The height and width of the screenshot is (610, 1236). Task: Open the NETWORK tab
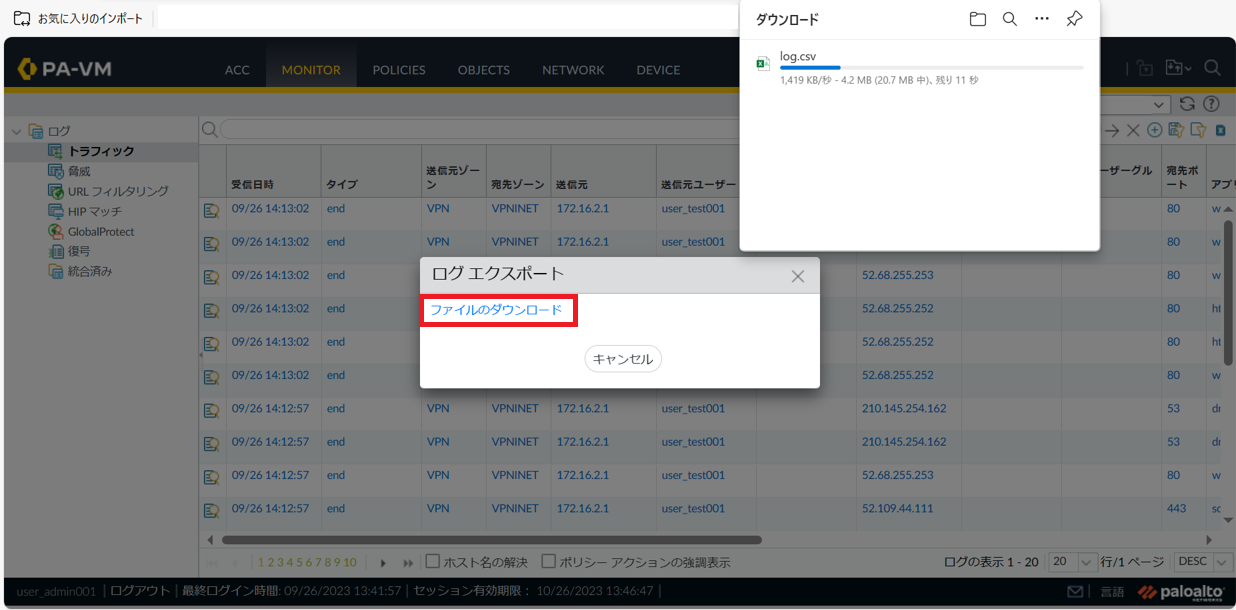573,70
